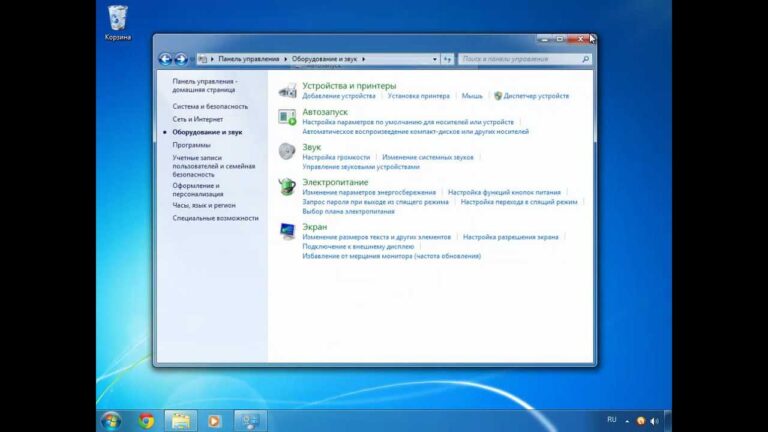Screen dimensions: 768x432
Task: Click the AutoPlay (Автозапуск) category icon
Action: click(x=287, y=117)
